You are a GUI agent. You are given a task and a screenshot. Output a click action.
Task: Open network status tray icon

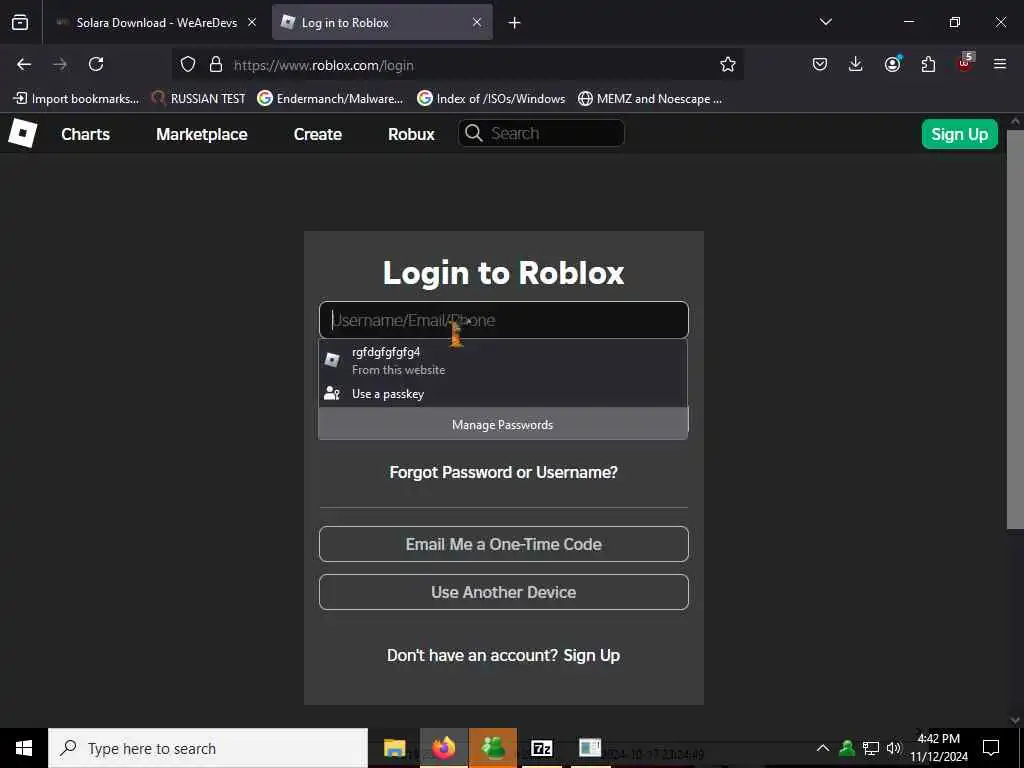coord(871,748)
